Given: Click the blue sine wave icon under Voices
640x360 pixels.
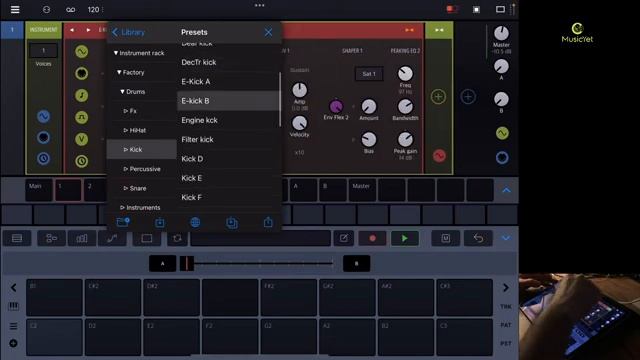Looking at the screenshot, I should [44, 117].
